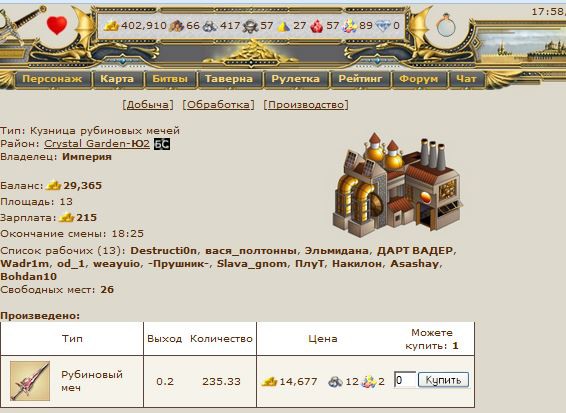Open the Таверна page
Image resolution: width=566 pixels, height=413 pixels.
pyautogui.click(x=229, y=79)
